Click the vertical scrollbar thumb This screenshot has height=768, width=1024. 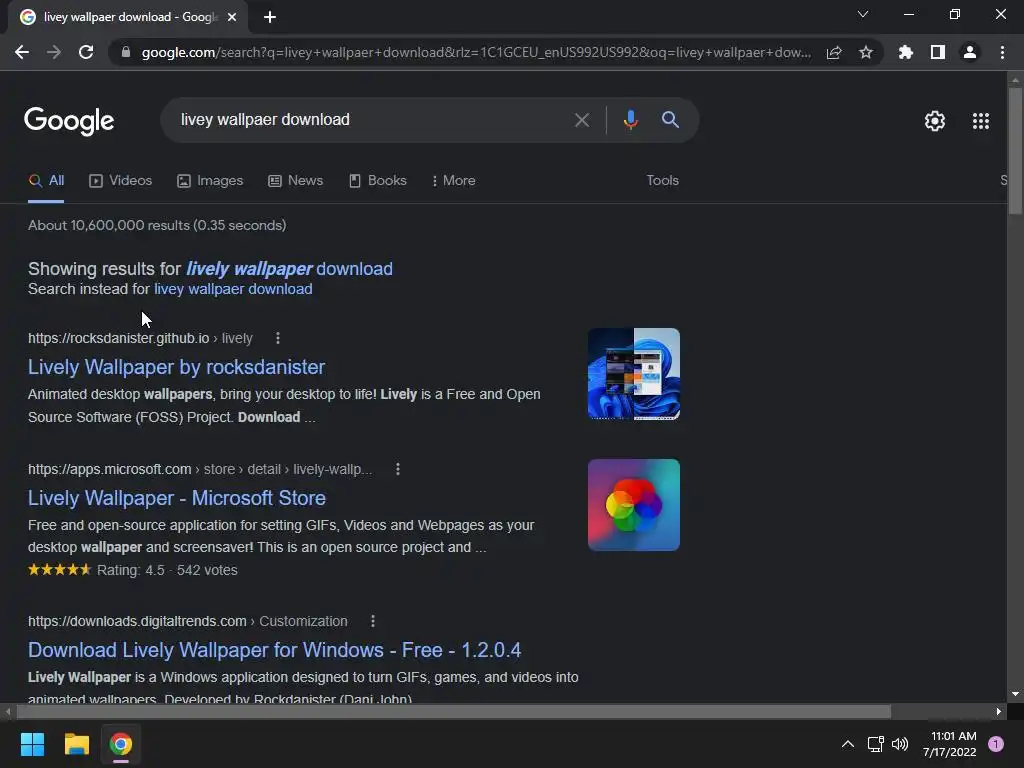pyautogui.click(x=1015, y=150)
